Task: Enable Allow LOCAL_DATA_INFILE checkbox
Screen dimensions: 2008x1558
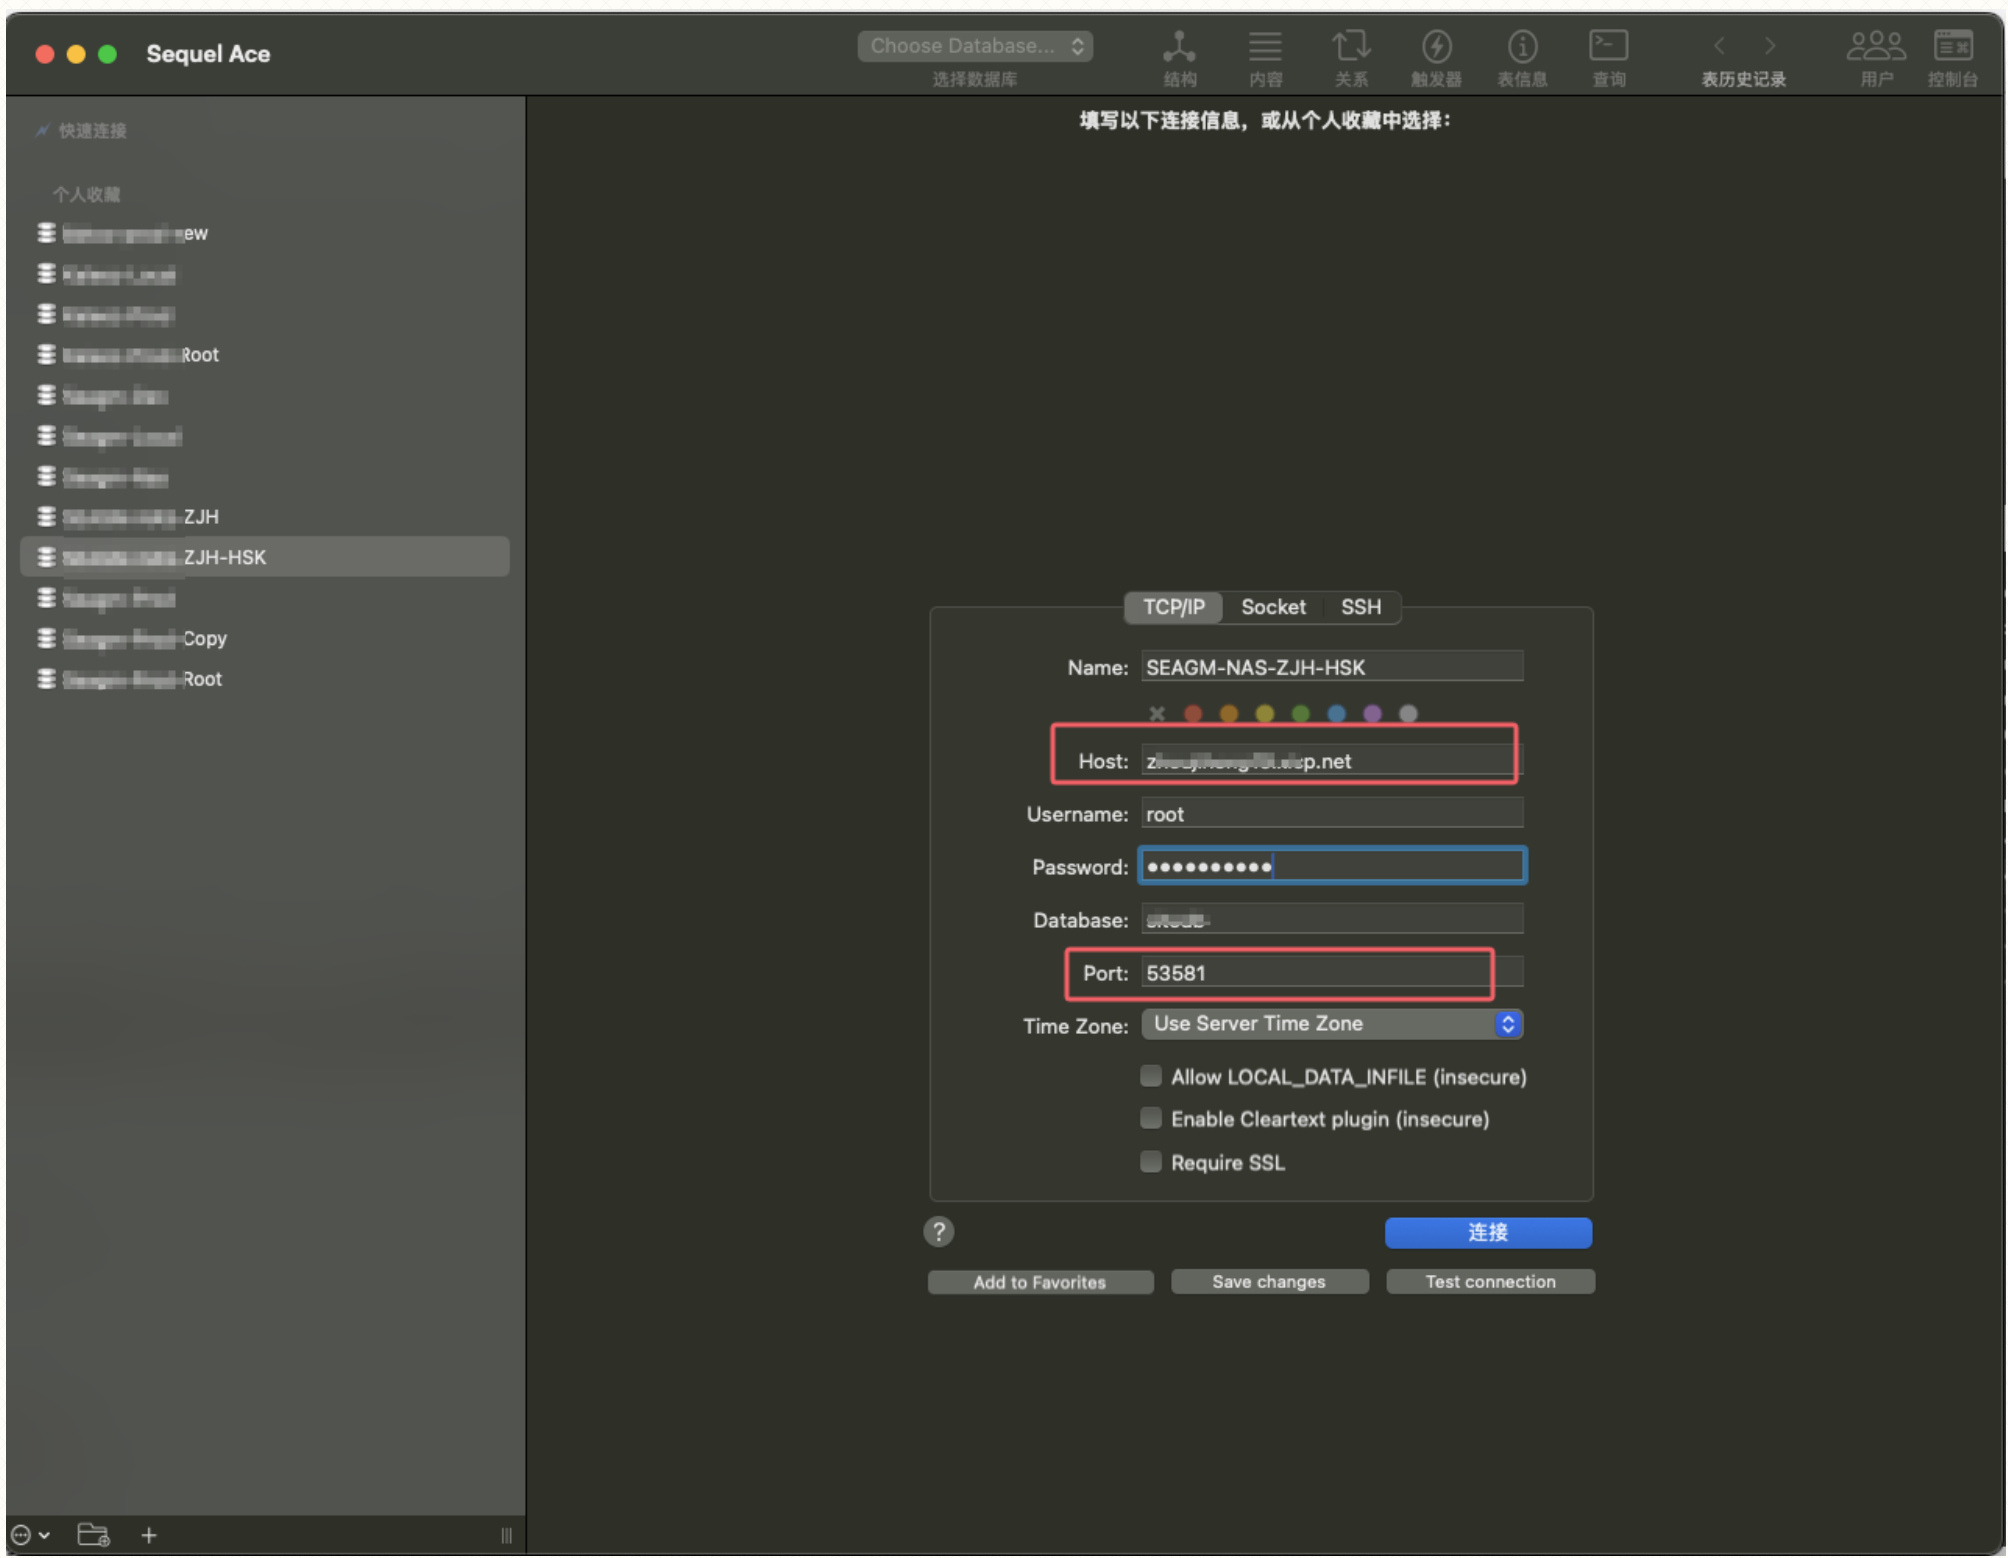Action: [x=1151, y=1076]
